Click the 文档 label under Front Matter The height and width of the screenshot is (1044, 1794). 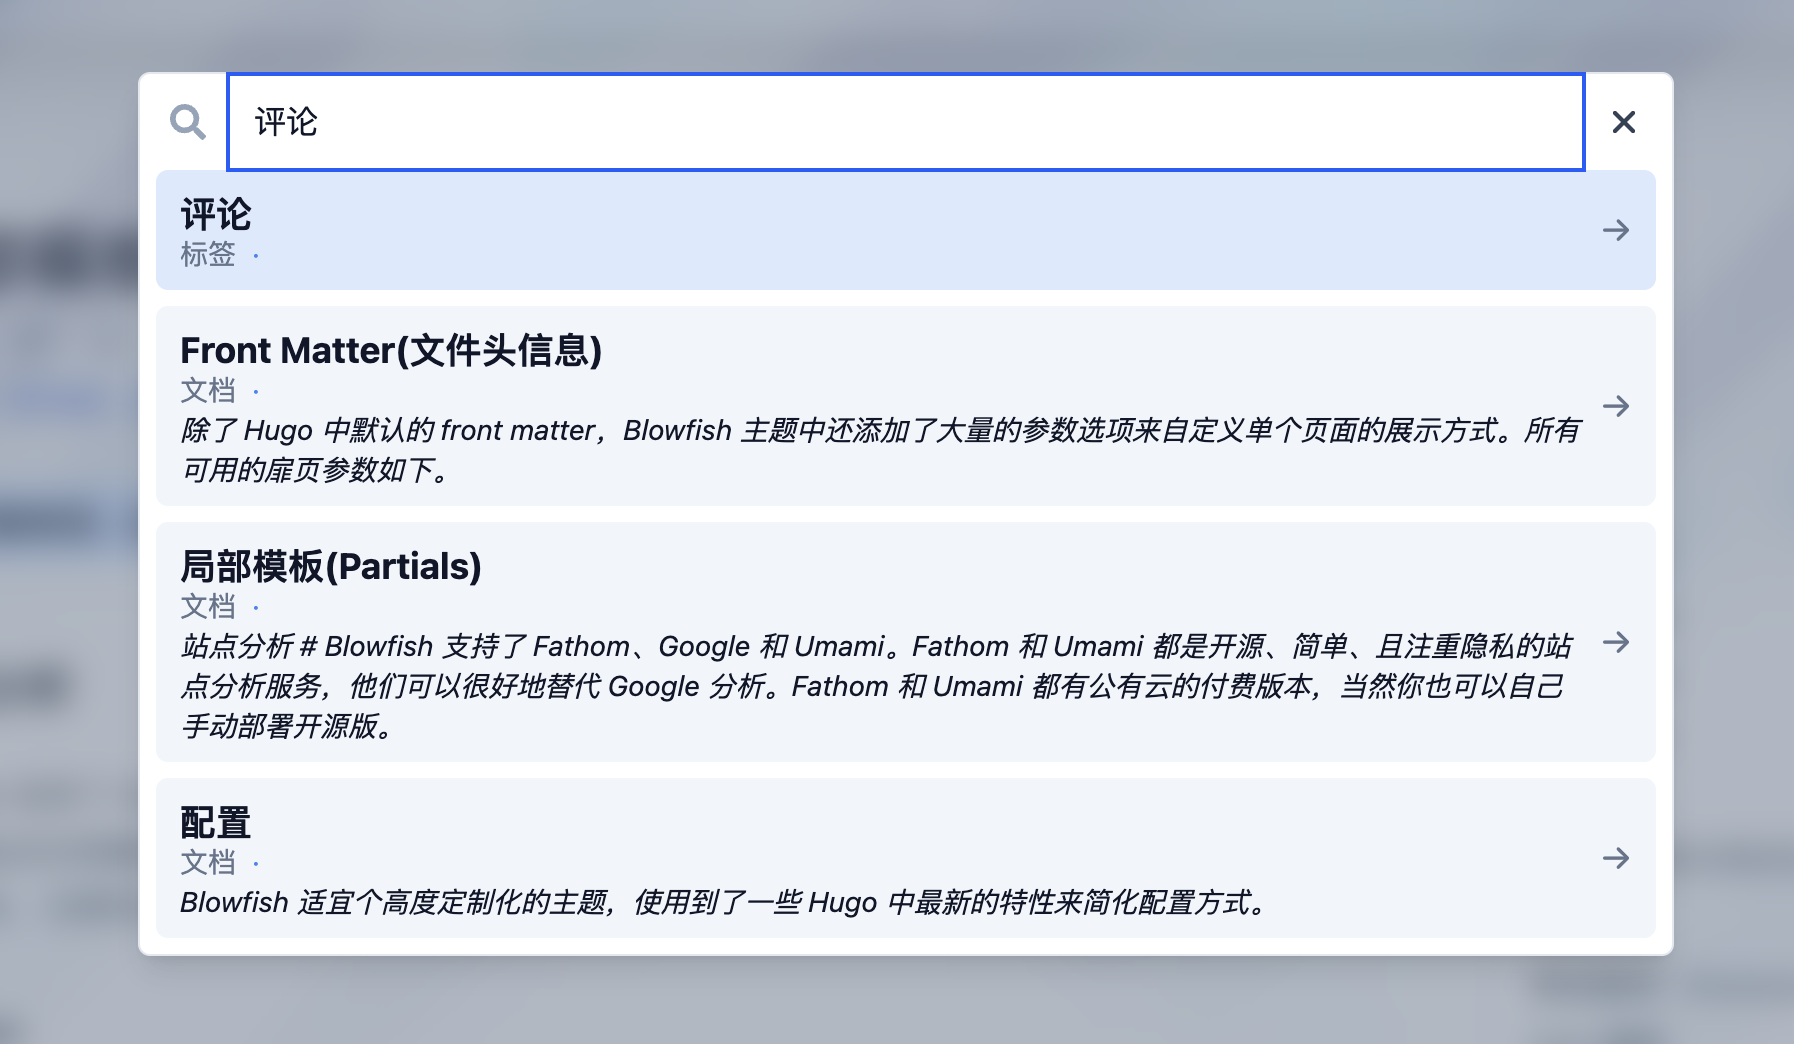208,391
